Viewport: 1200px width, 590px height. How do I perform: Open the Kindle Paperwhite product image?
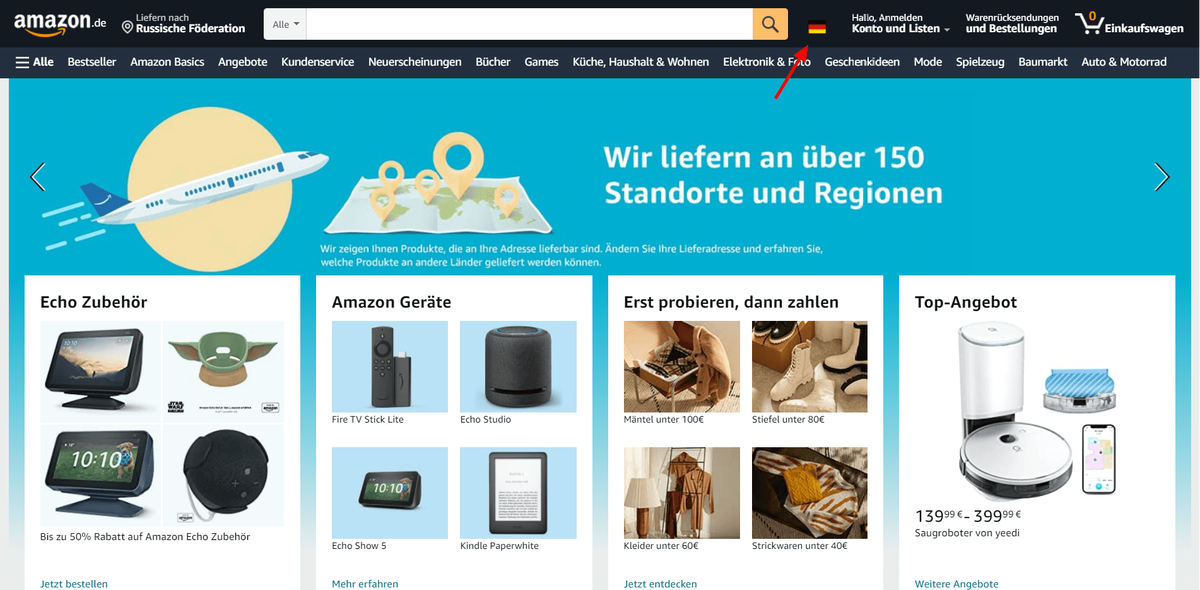pos(518,492)
